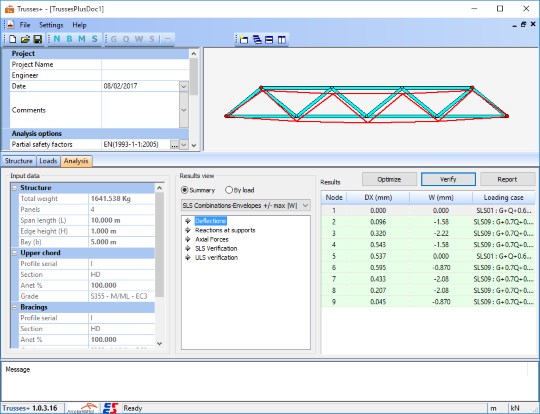
Task: Click the Optimize button
Action: tap(389, 179)
